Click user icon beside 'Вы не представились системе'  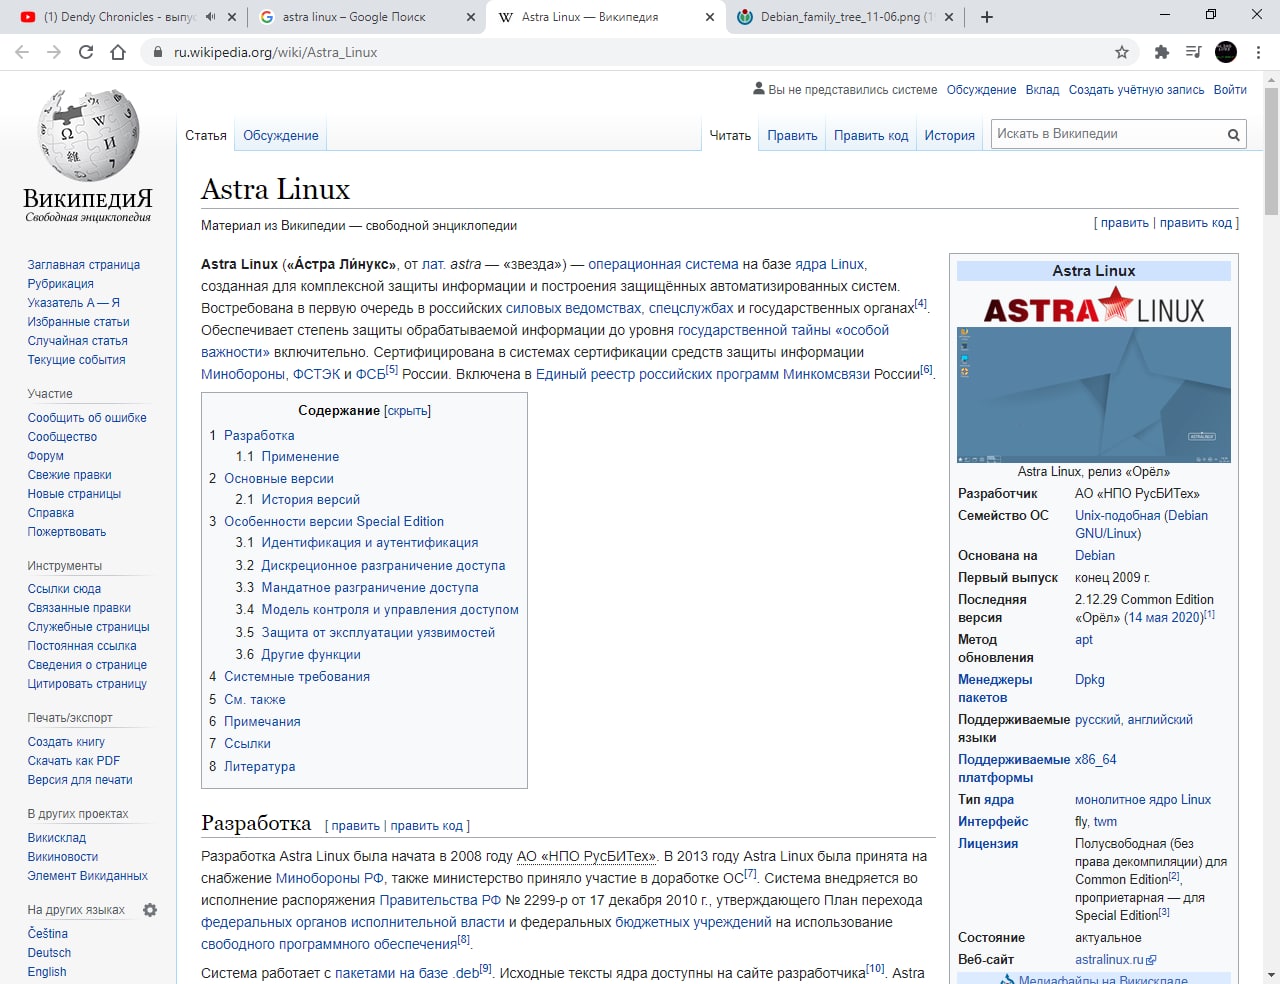[759, 89]
